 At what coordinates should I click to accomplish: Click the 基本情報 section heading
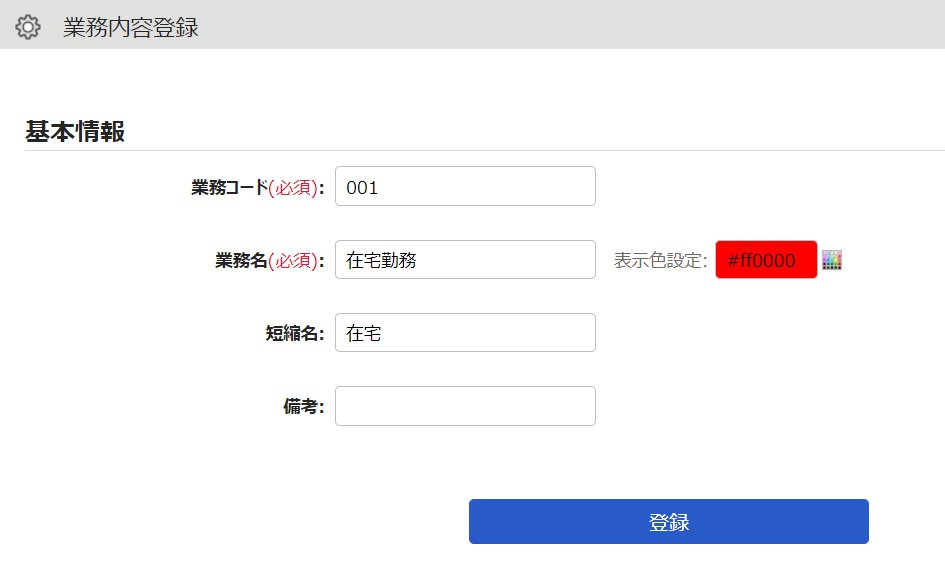coord(75,131)
